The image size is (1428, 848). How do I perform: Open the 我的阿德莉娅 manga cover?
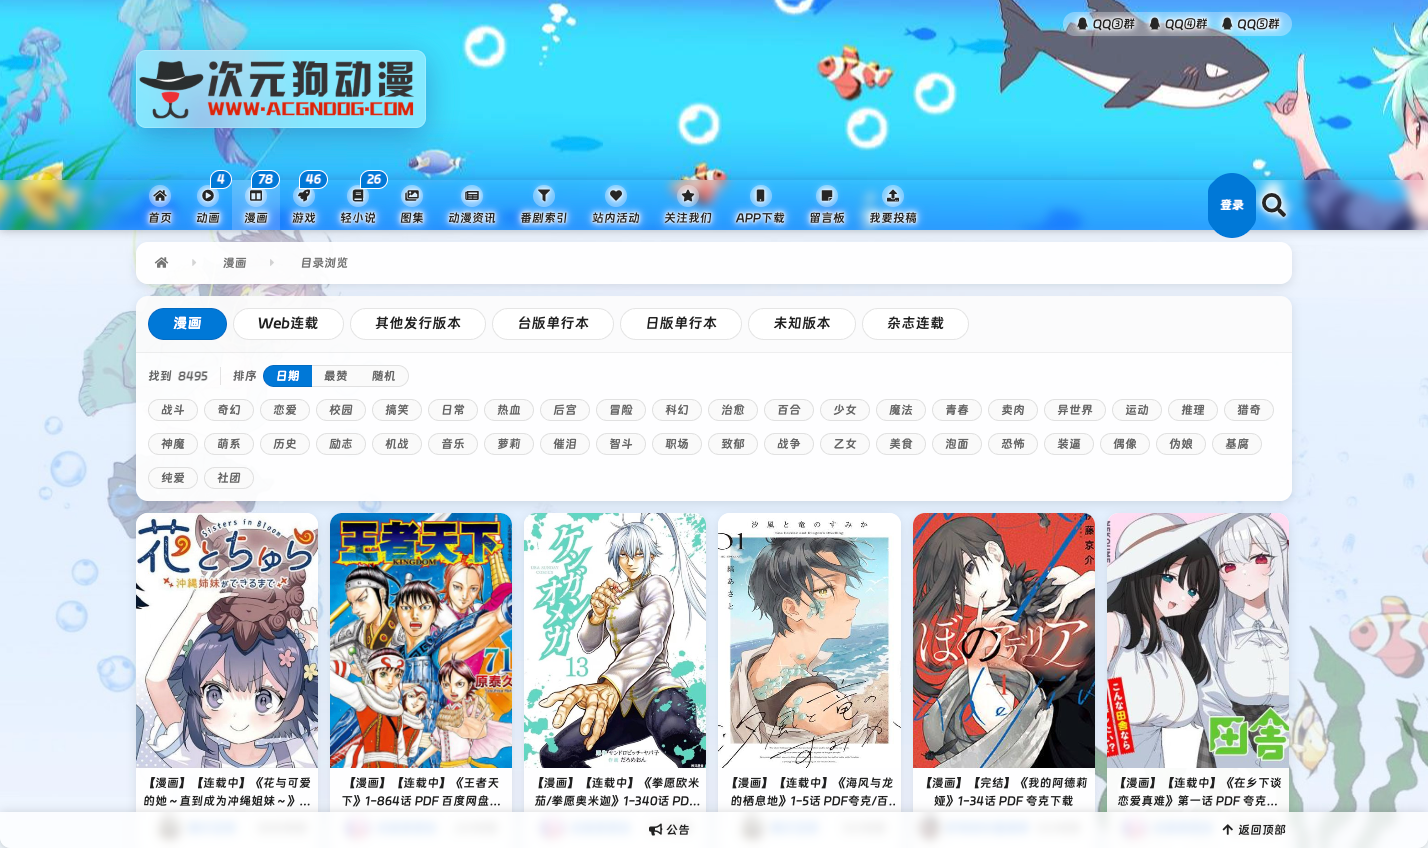pos(1004,640)
